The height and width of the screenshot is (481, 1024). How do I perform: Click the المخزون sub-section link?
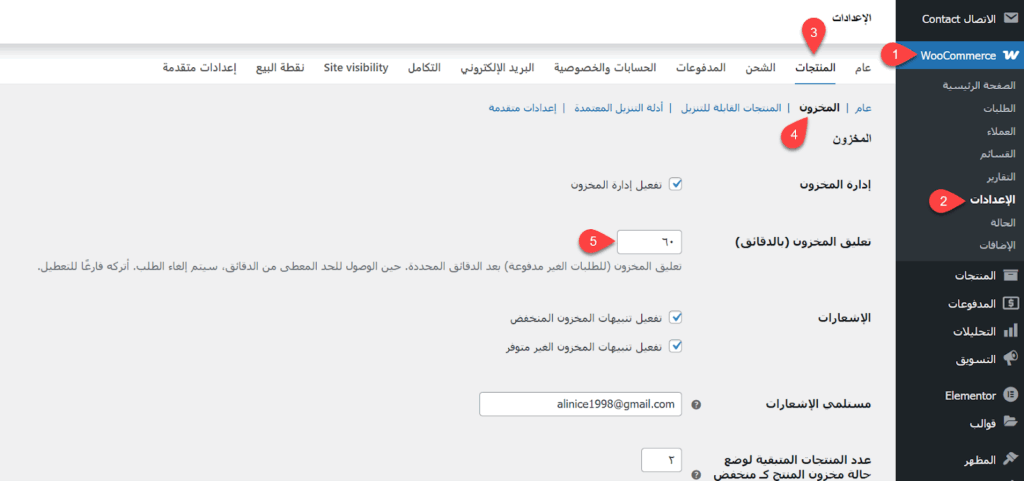coord(822,108)
